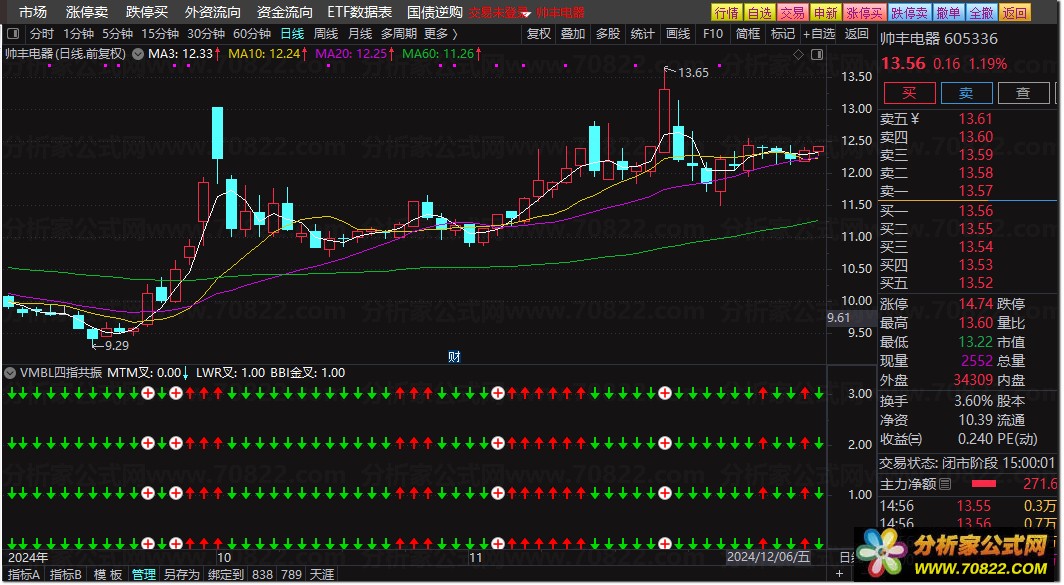
Task: Expand the round dropdown beside 帅丰电器(日线.前复权)
Action: click(138, 54)
